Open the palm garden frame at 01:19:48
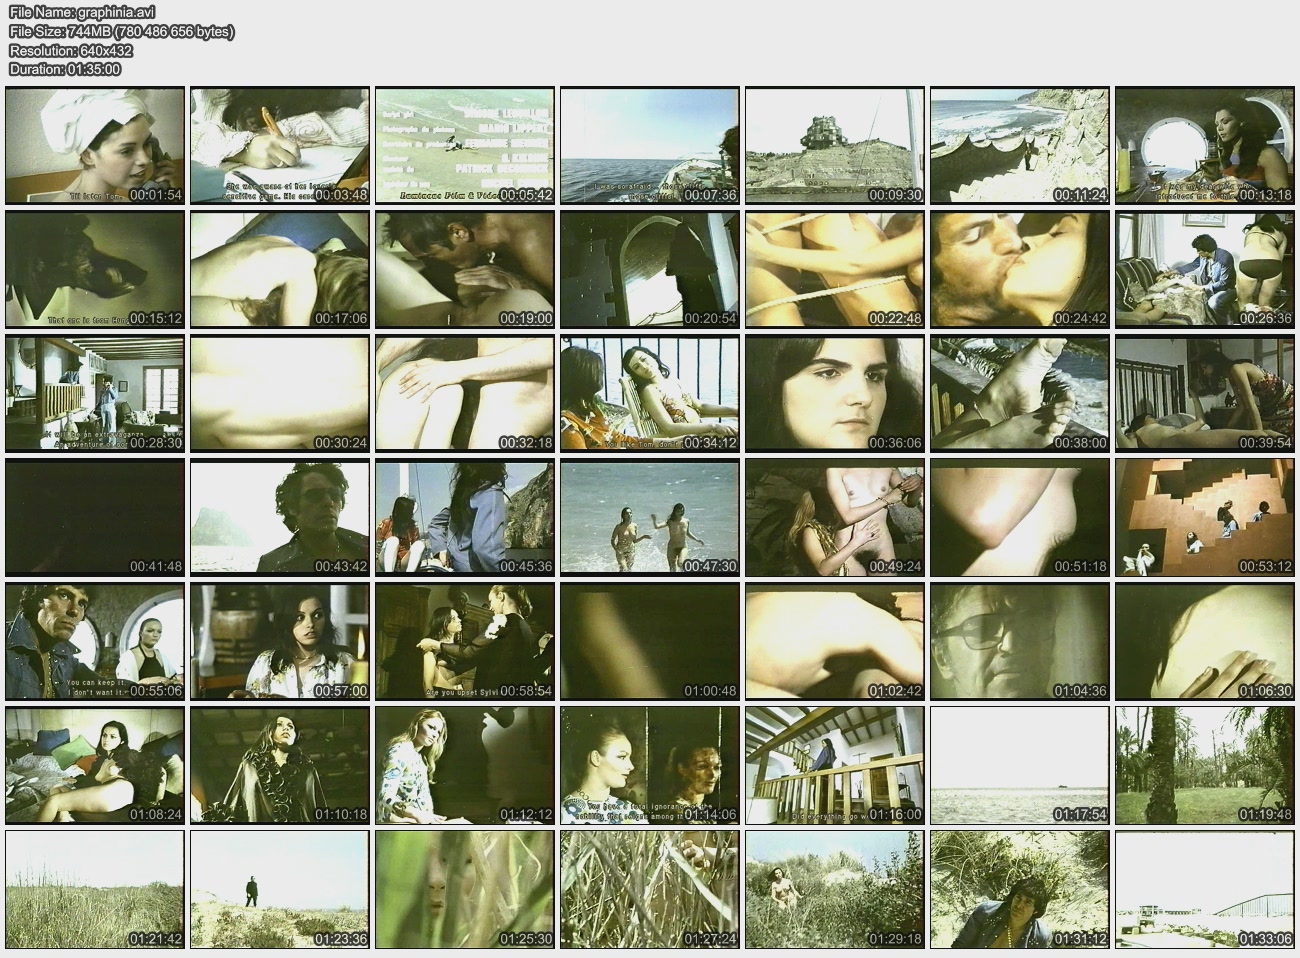This screenshot has height=958, width=1300. tap(1205, 766)
